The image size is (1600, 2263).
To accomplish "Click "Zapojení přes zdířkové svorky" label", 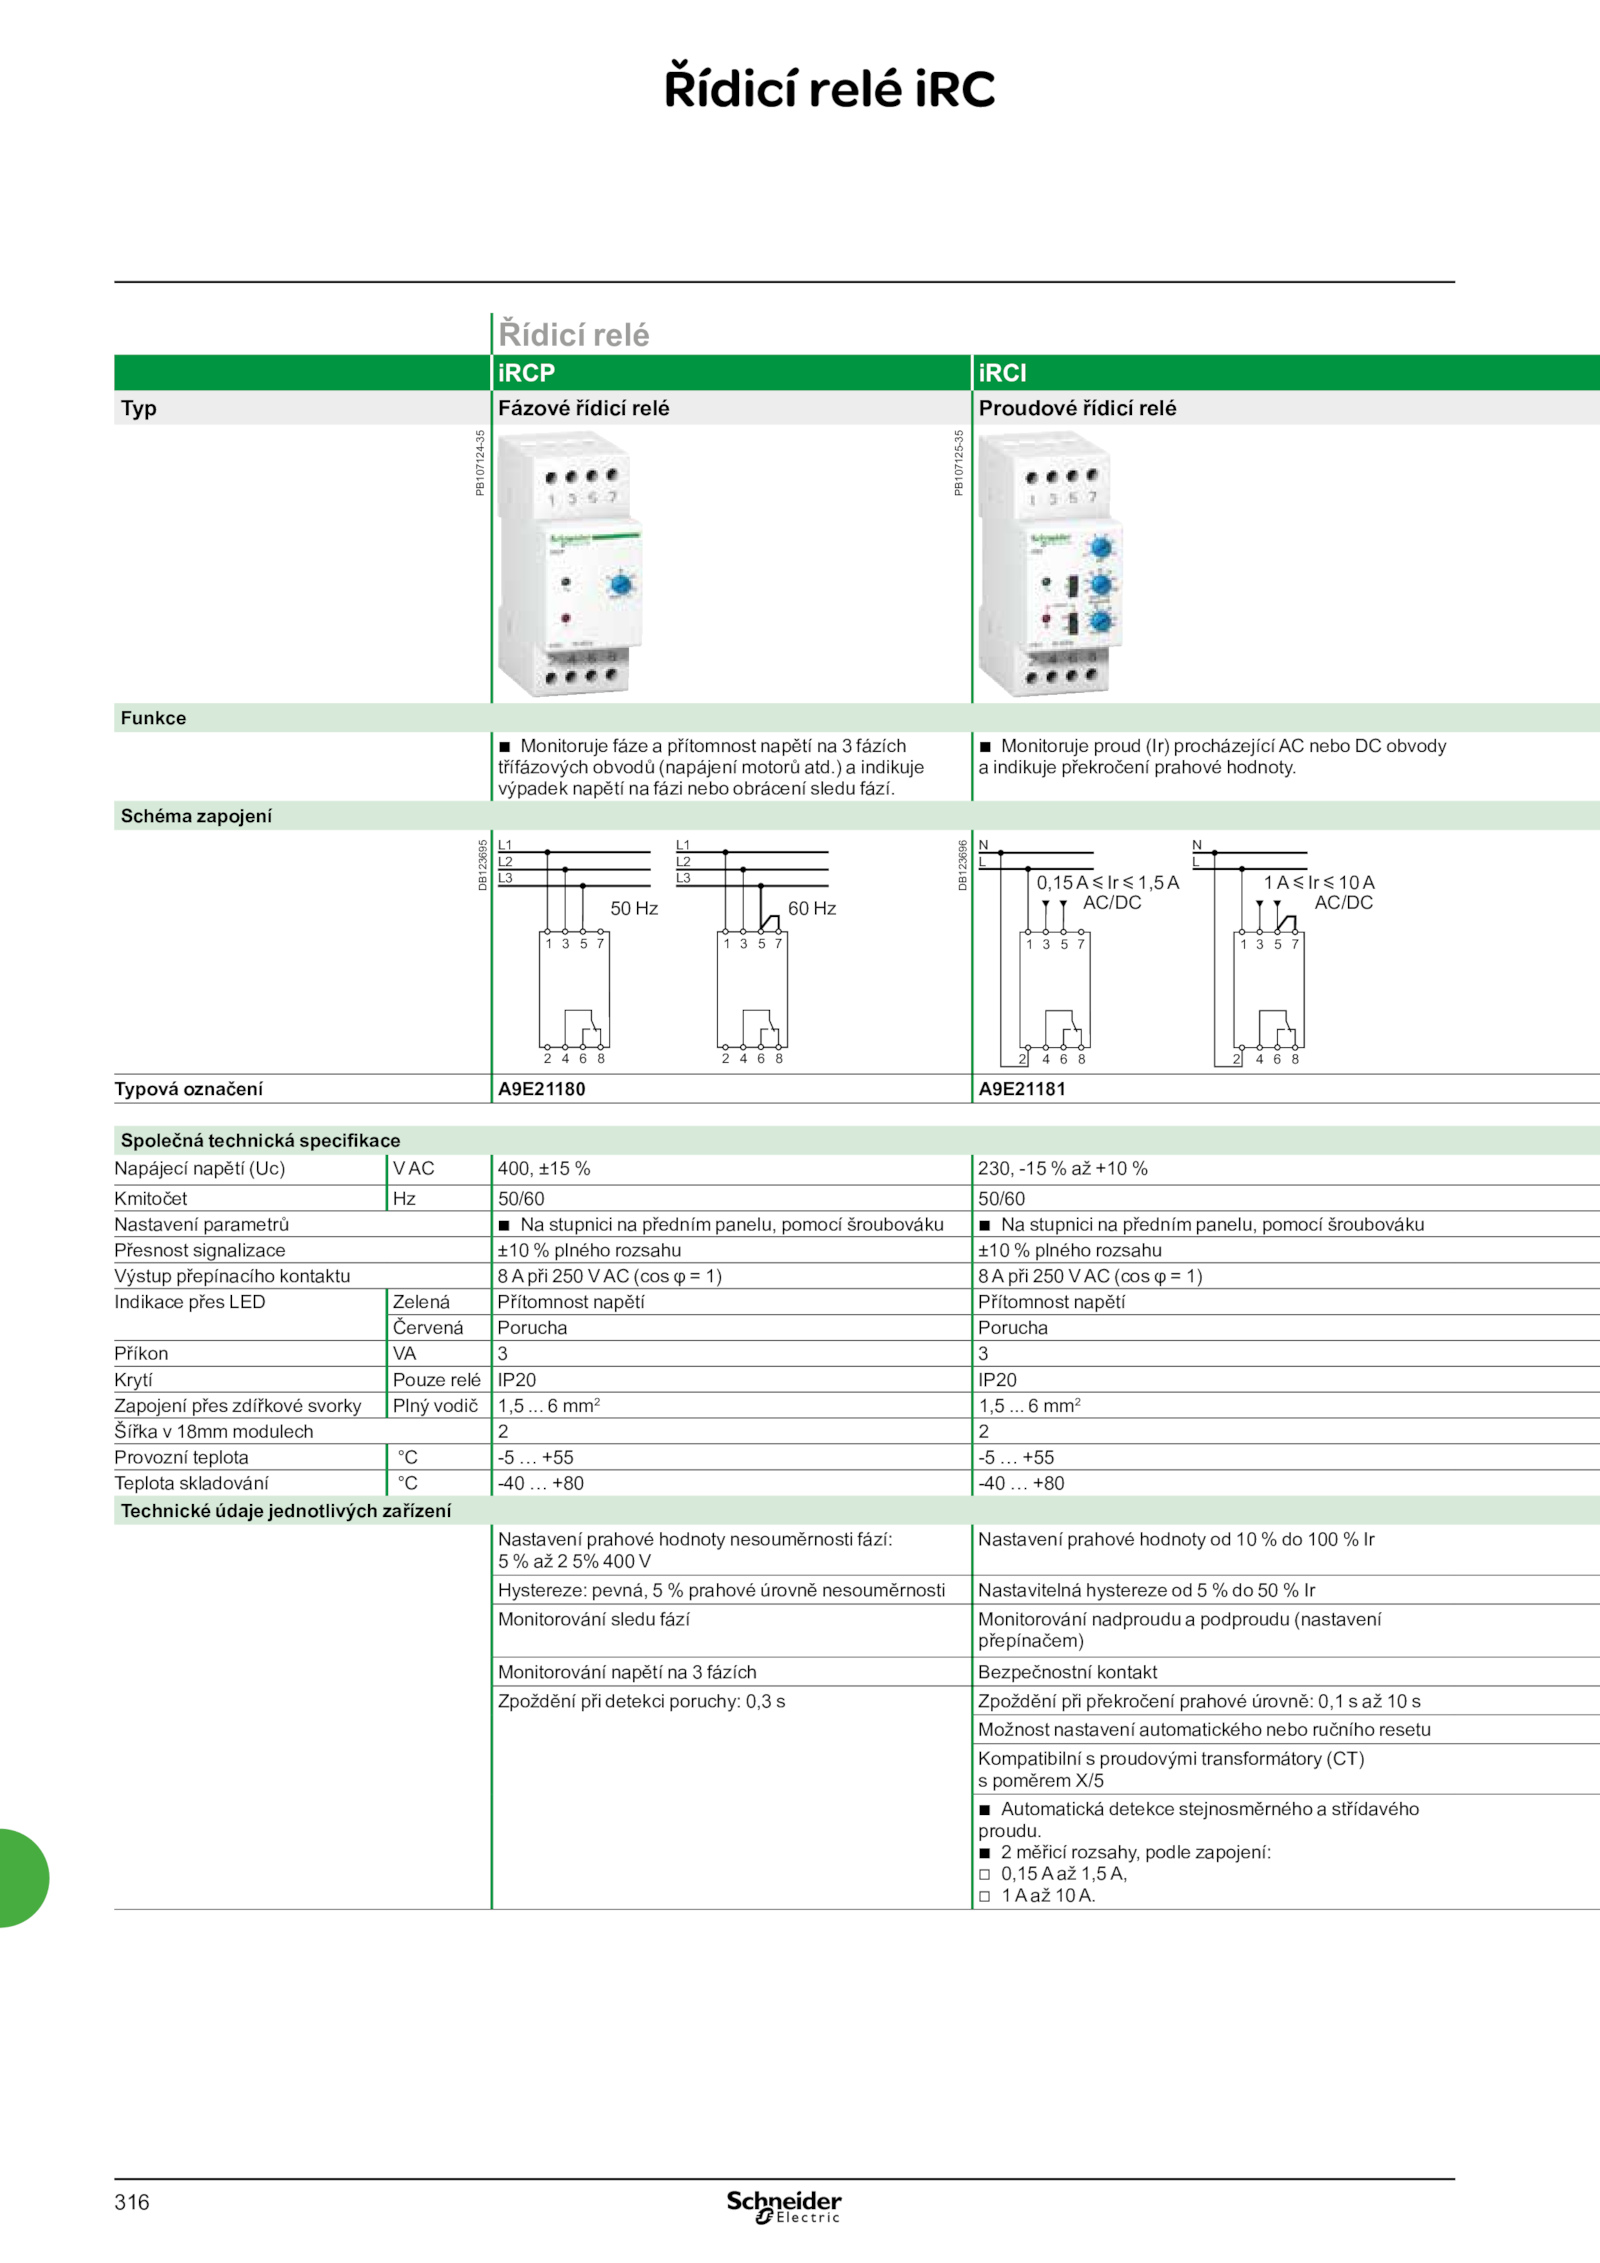I will click(238, 1406).
